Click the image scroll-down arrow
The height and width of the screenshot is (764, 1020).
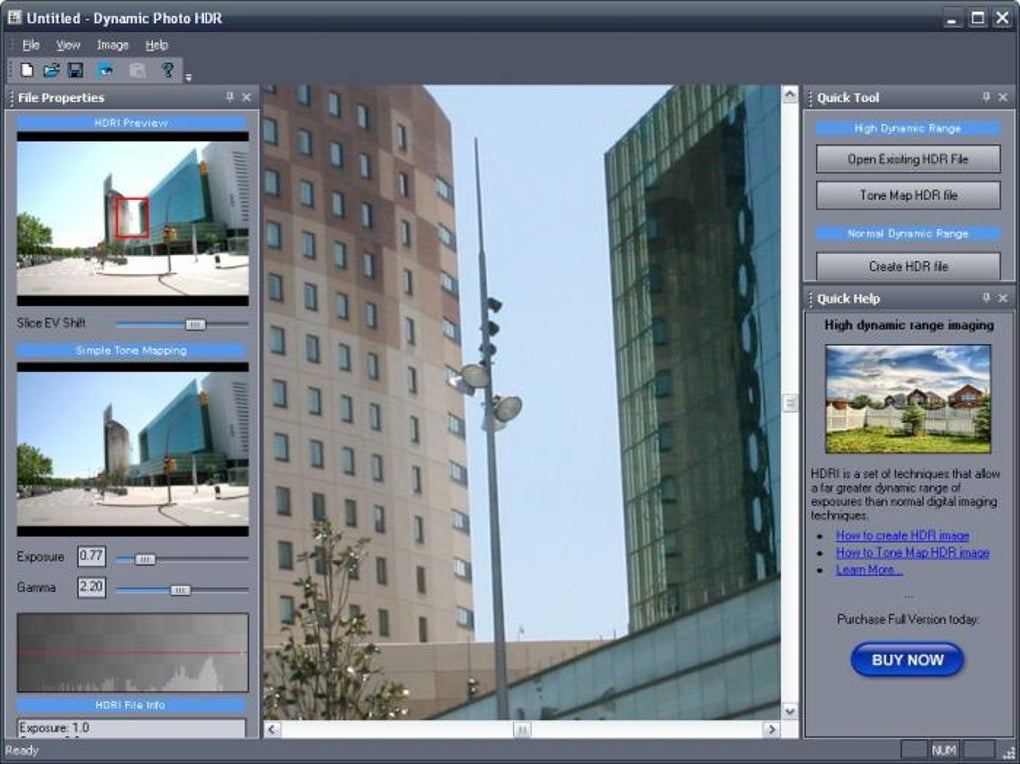(x=790, y=711)
